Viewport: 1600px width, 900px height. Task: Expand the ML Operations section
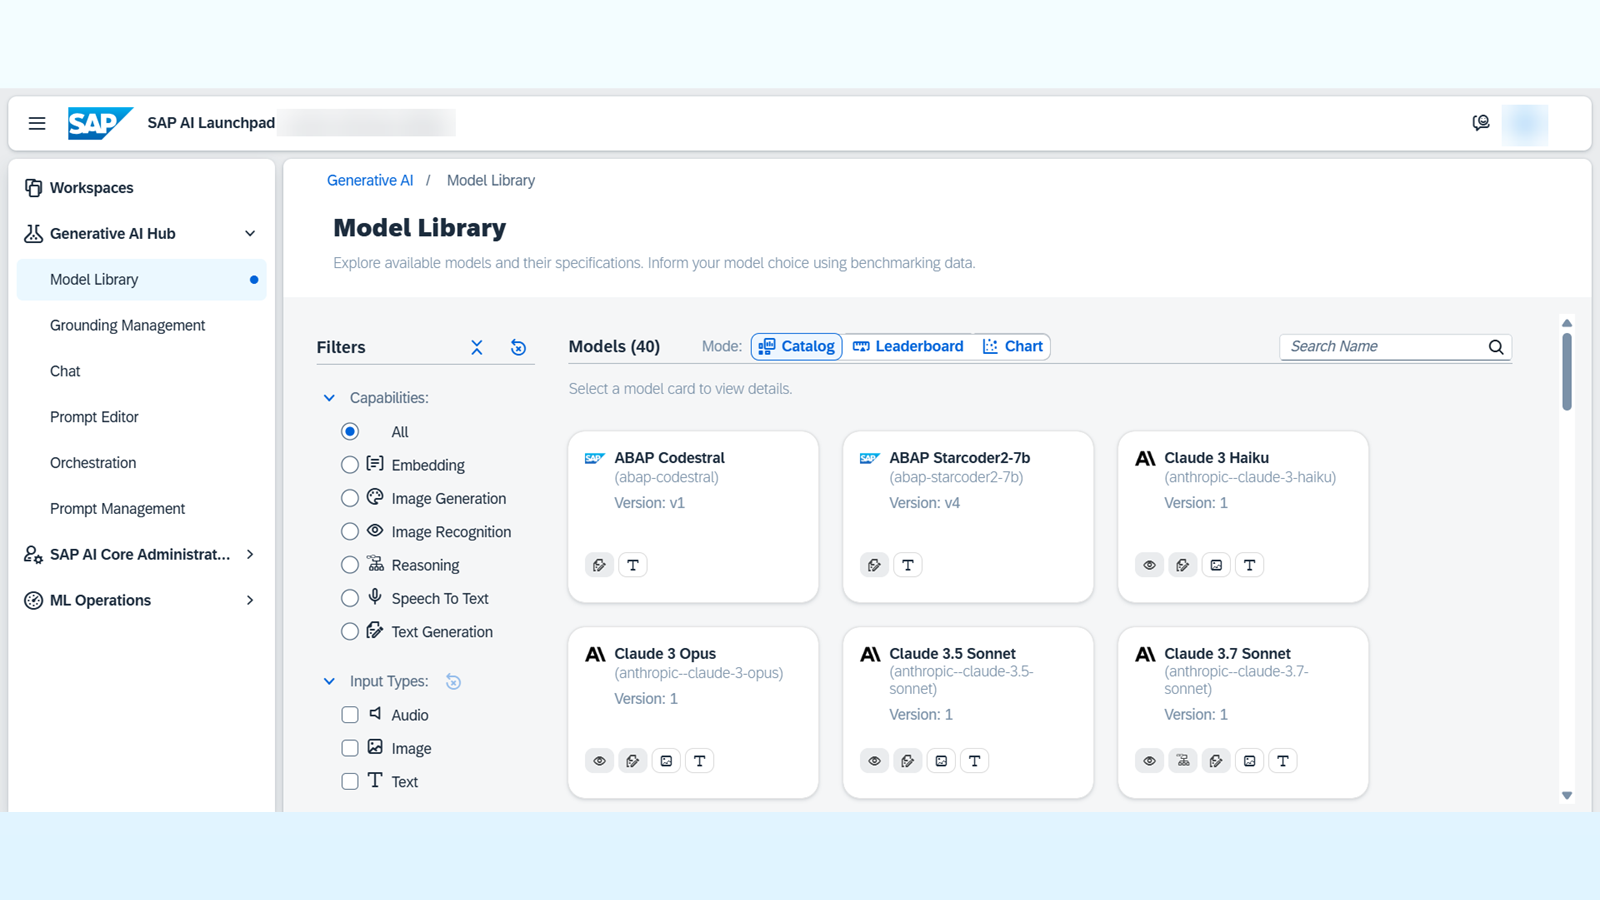(x=250, y=601)
